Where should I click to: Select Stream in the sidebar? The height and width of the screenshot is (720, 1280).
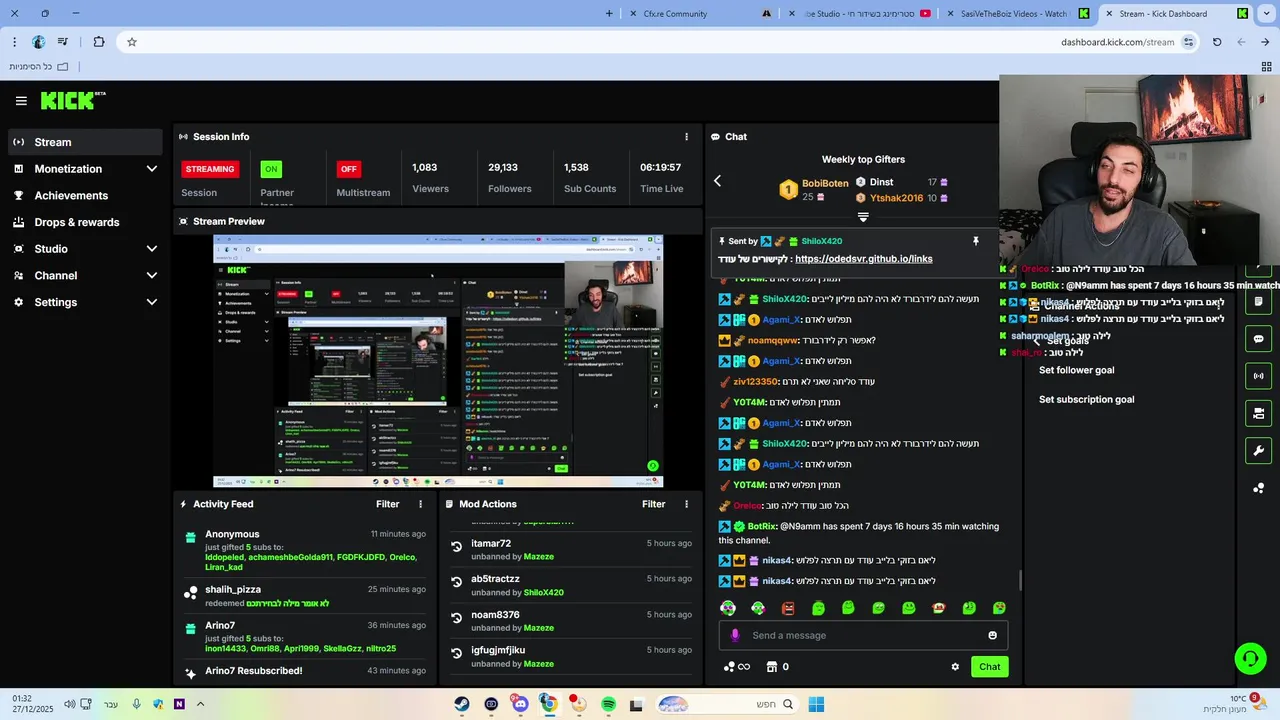(85, 142)
